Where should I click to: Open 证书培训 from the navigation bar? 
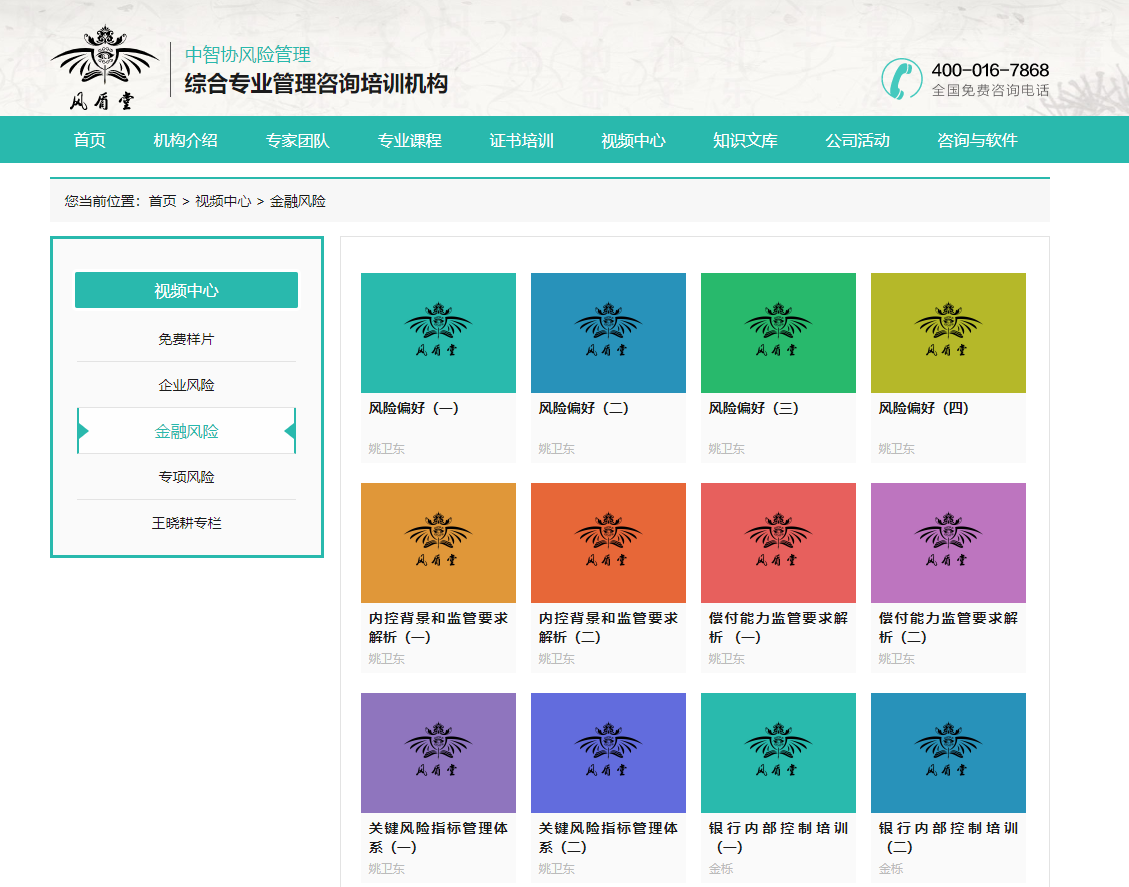coord(521,140)
